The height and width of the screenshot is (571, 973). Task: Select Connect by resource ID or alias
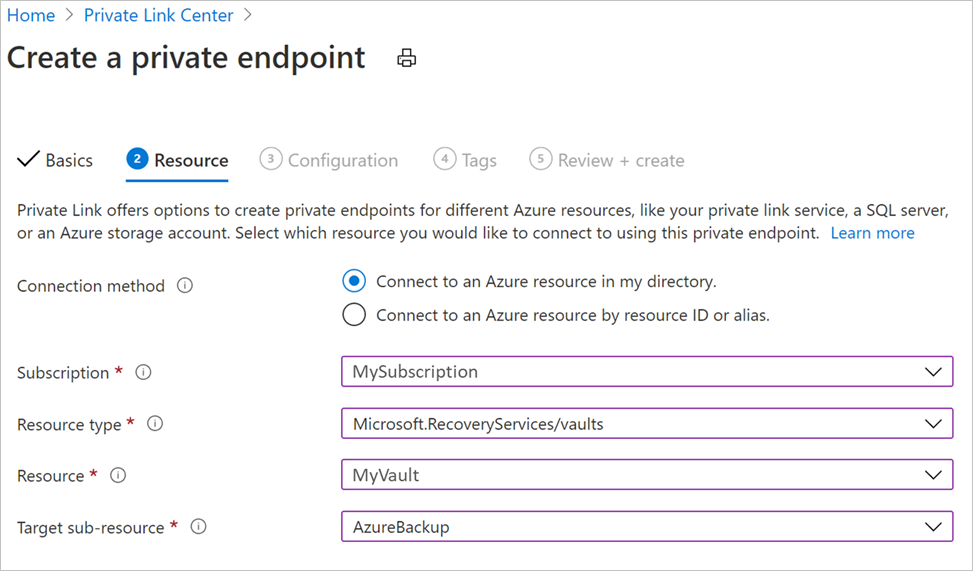[354, 315]
